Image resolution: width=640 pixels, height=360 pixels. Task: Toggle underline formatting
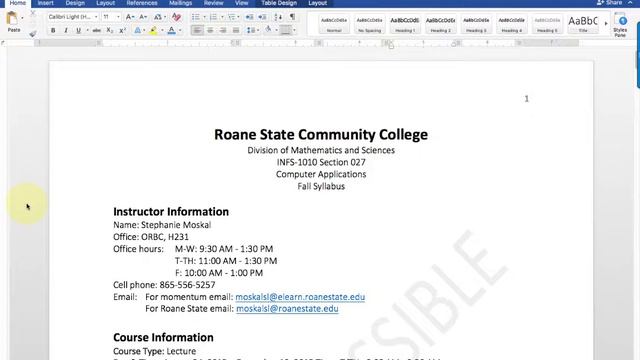tap(78, 31)
